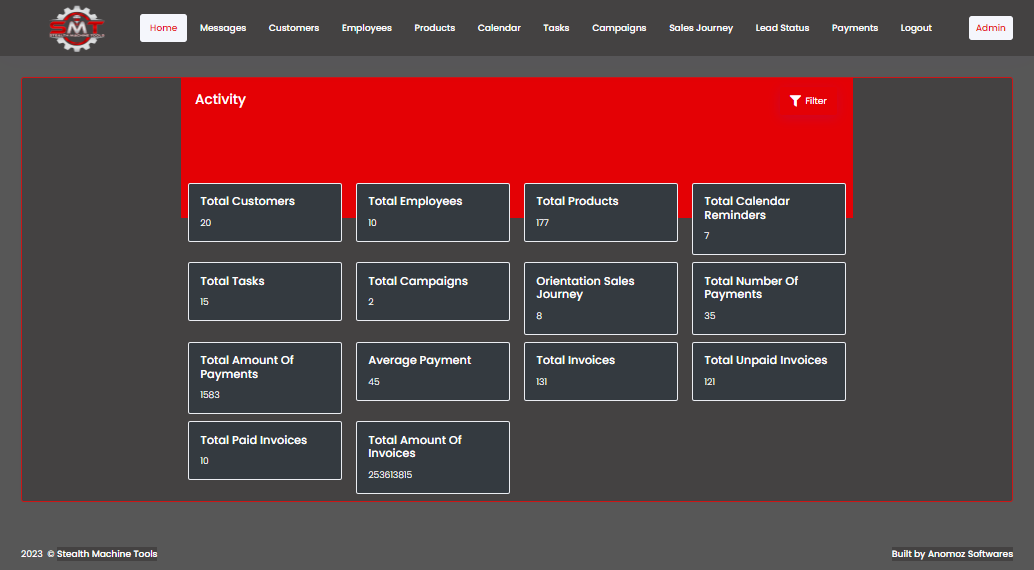Select the Total Tasks card
The image size is (1034, 570).
pos(265,292)
